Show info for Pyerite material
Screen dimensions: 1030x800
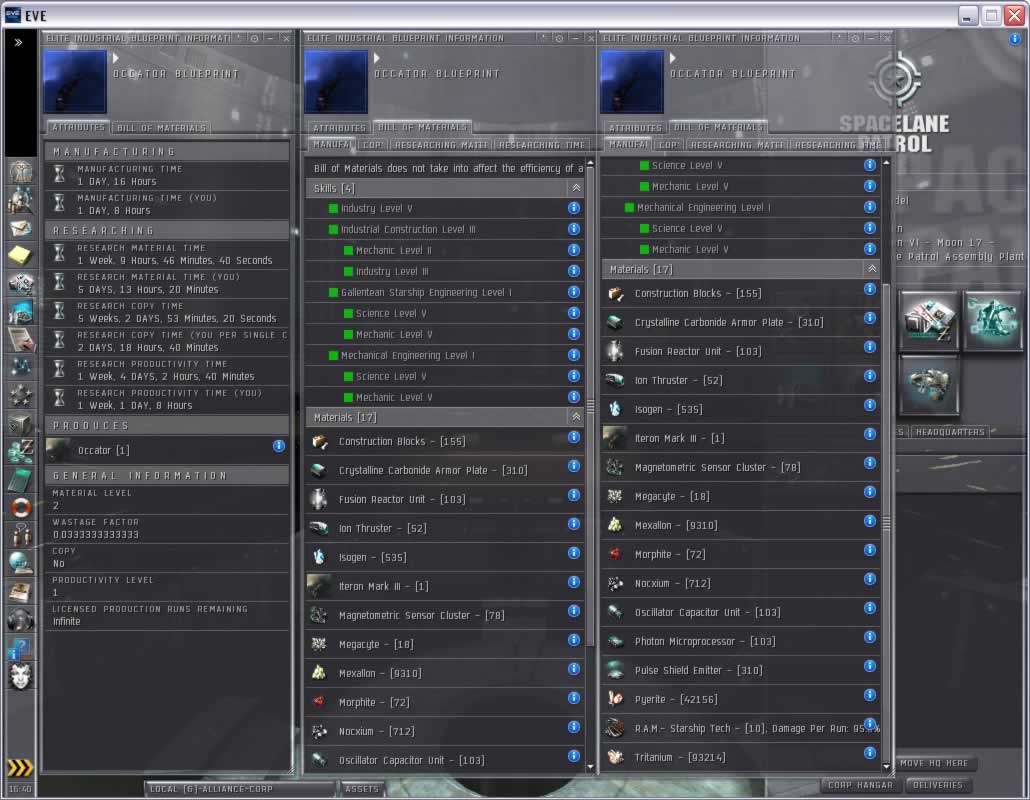point(870,695)
